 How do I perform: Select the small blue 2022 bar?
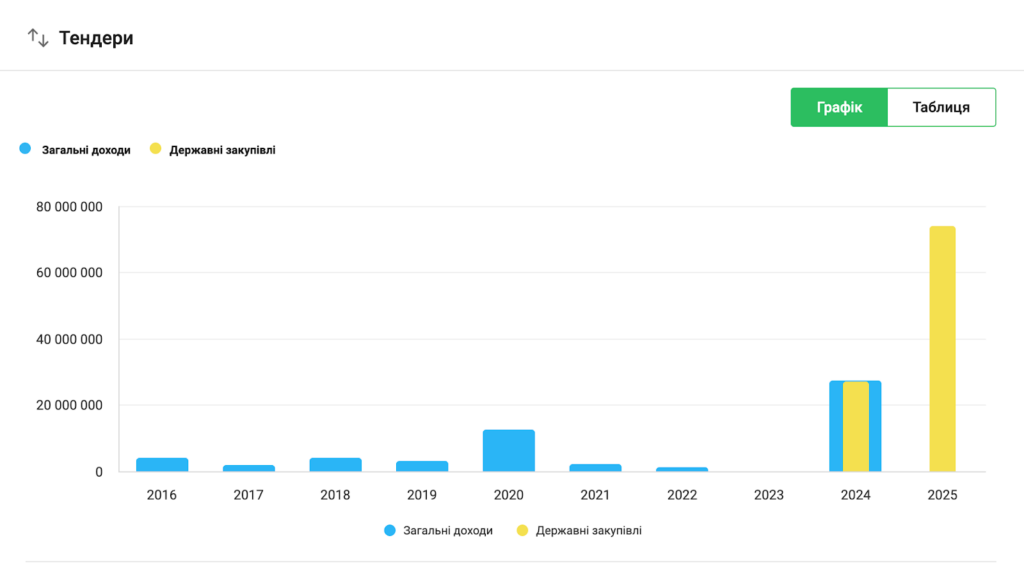pyautogui.click(x=682, y=469)
